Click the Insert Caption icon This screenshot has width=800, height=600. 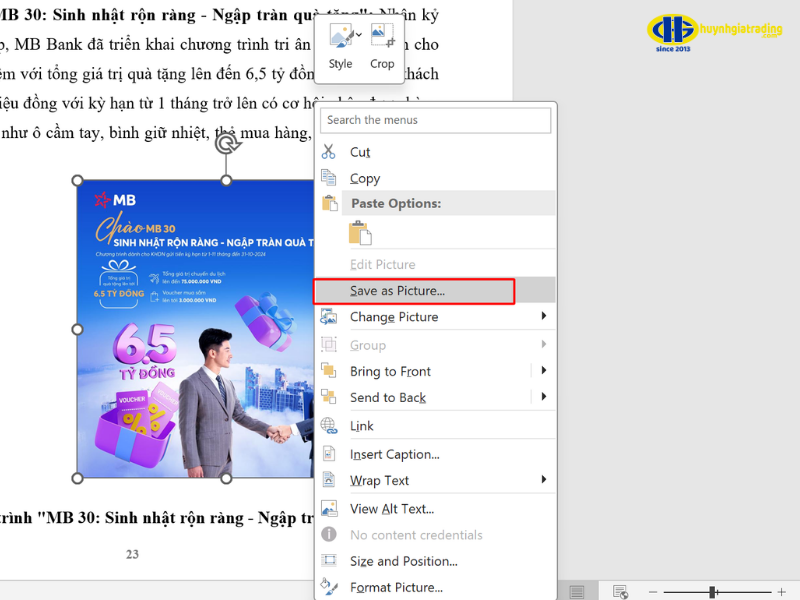pyautogui.click(x=329, y=454)
